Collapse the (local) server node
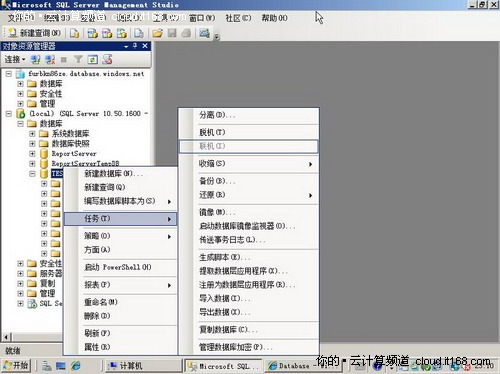500x374 pixels. point(9,114)
